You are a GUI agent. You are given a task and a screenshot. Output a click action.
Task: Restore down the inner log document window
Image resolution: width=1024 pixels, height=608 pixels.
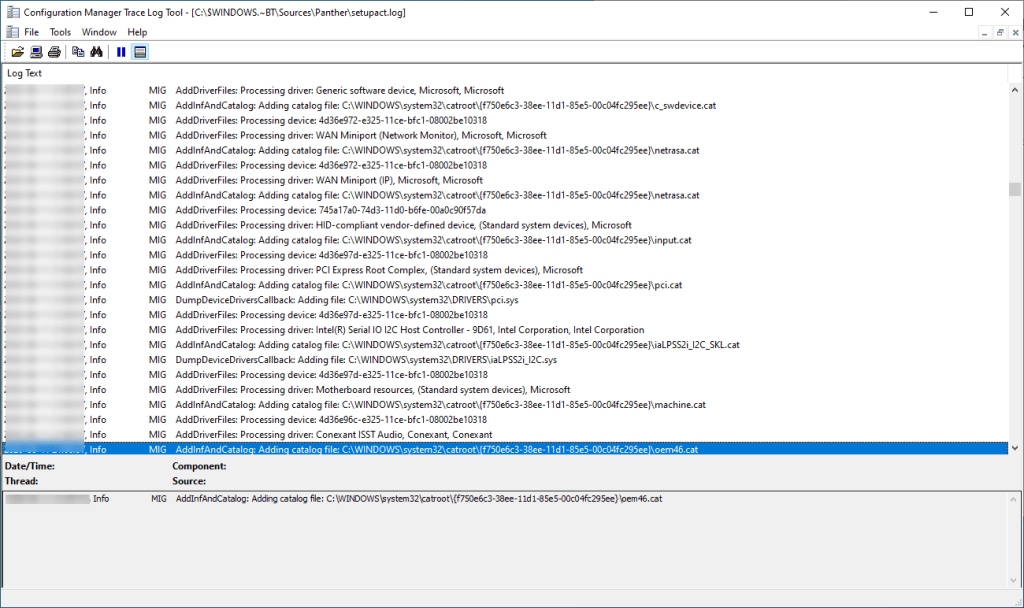pyautogui.click(x=998, y=32)
